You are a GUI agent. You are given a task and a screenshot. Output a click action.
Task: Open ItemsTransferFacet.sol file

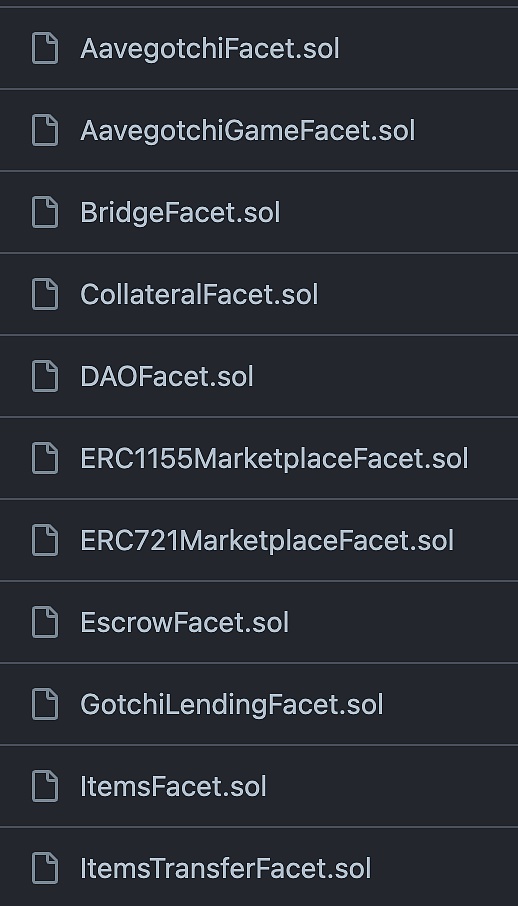pos(226,869)
